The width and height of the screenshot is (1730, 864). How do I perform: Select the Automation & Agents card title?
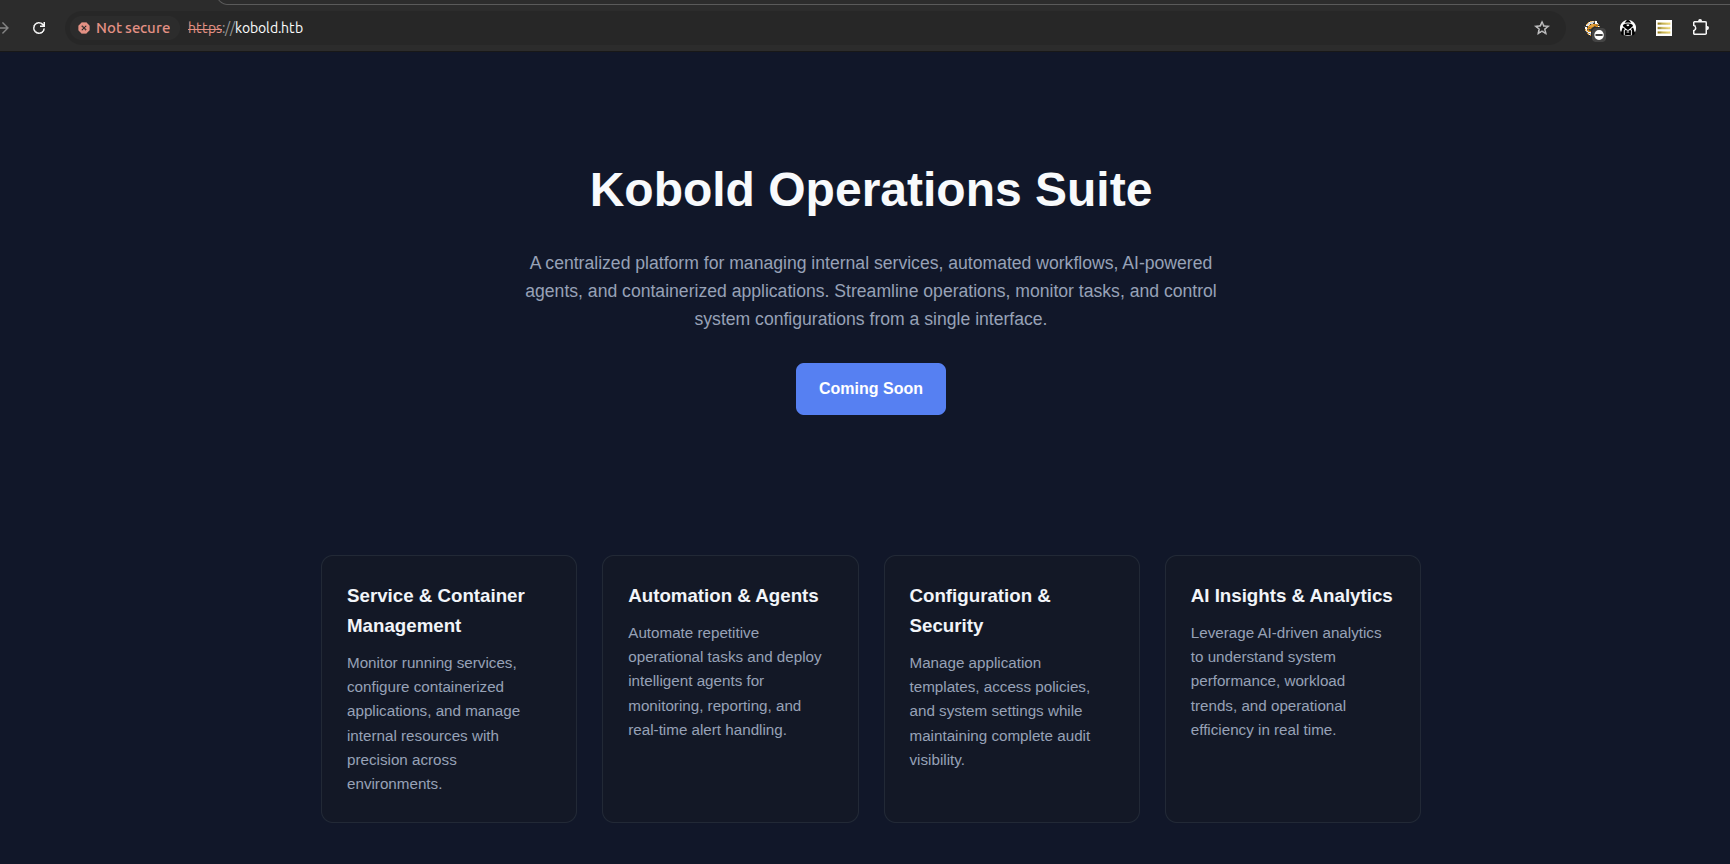pyautogui.click(x=723, y=596)
